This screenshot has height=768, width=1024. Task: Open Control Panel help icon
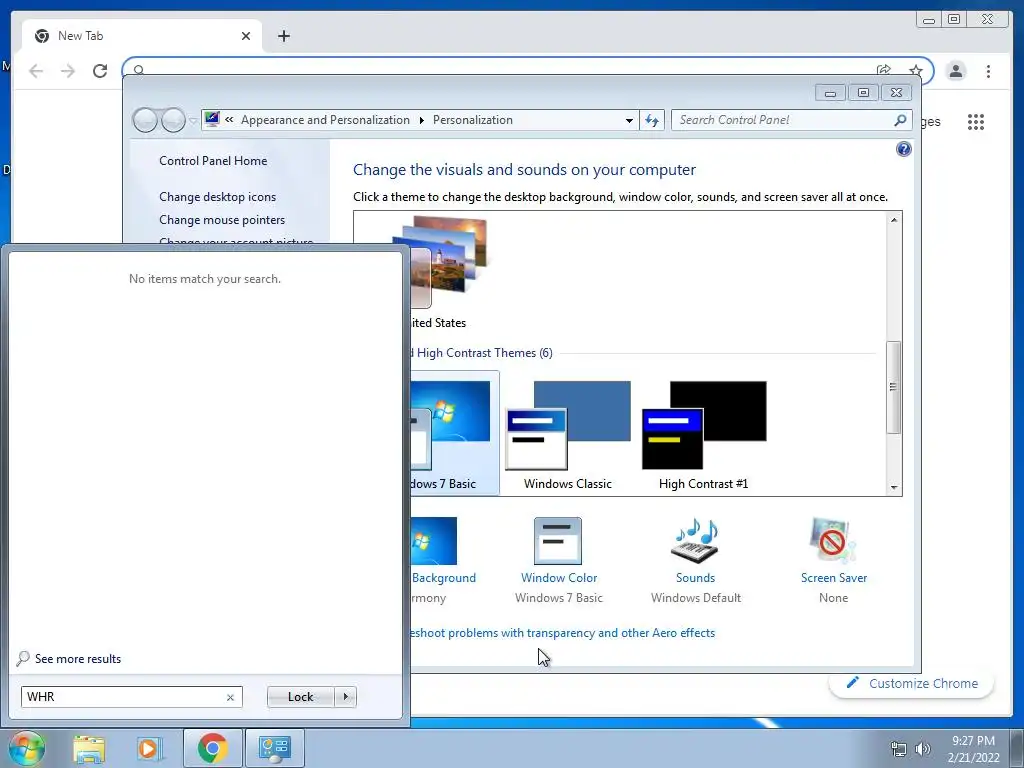904,149
